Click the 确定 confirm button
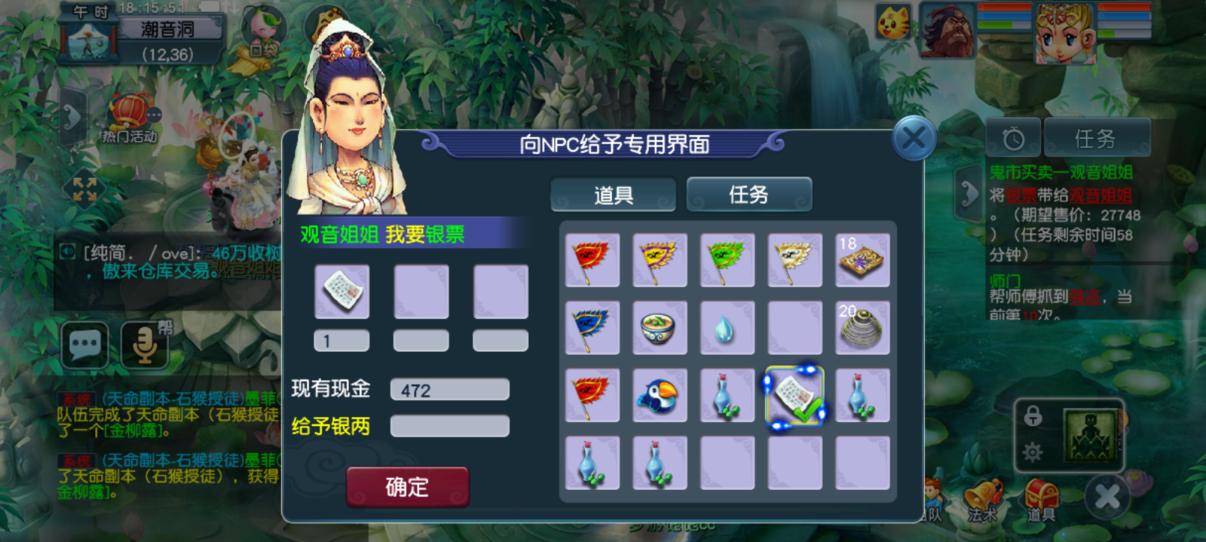The width and height of the screenshot is (1206, 542). pos(408,487)
